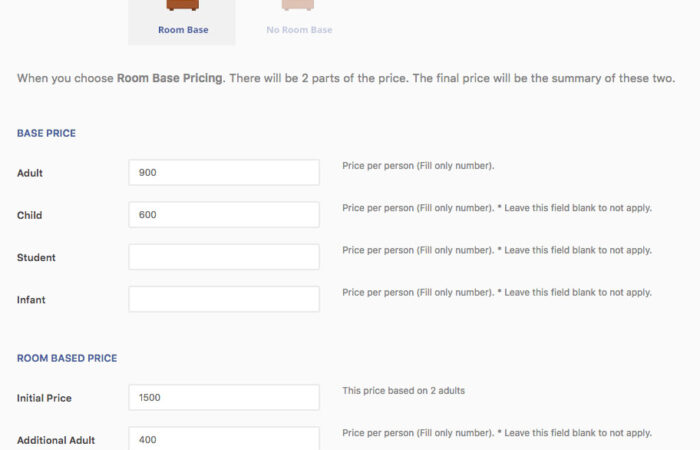Click into the Infant price field
700x450 pixels.
pyautogui.click(x=224, y=299)
